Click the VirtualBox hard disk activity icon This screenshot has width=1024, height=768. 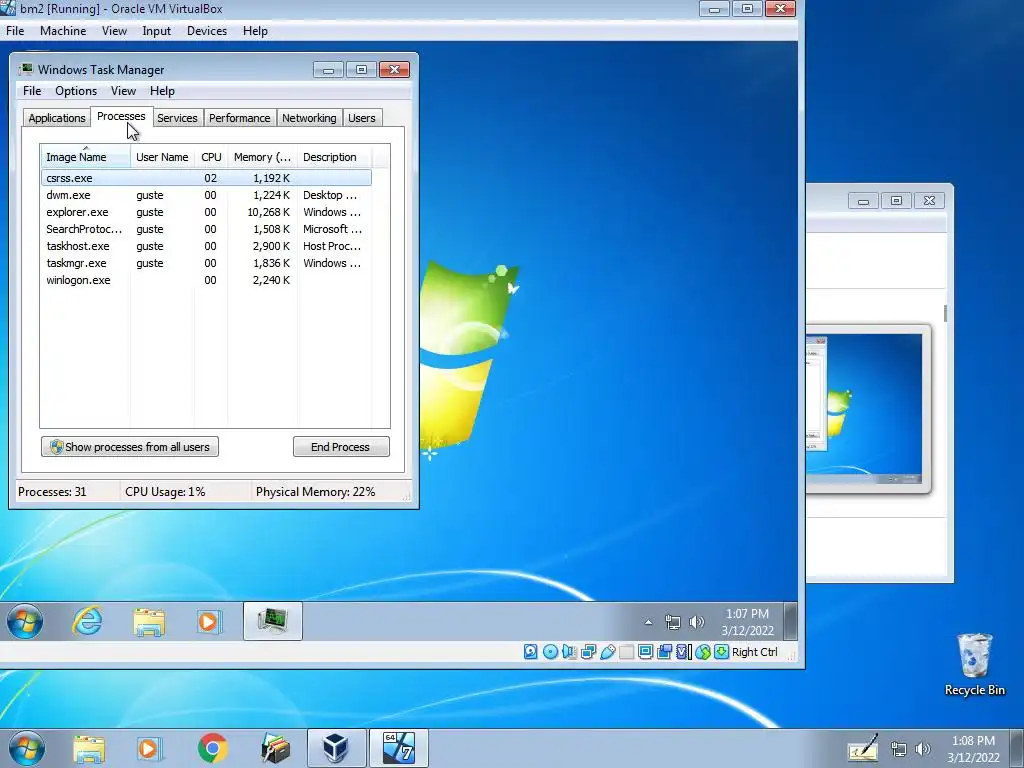(x=530, y=652)
